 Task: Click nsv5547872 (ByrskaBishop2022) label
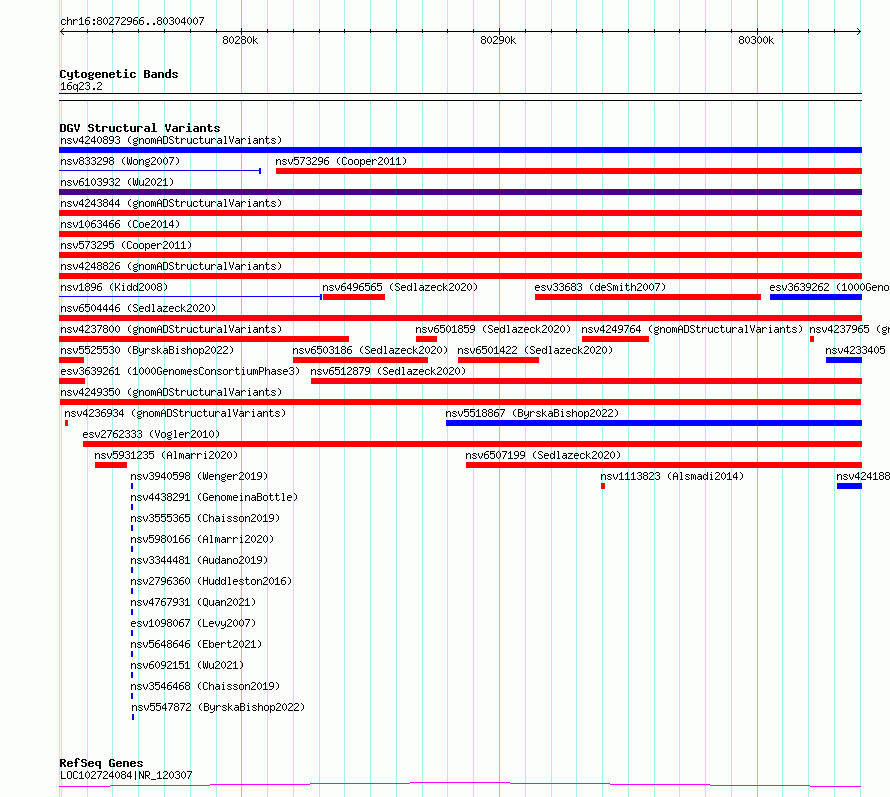click(218, 707)
